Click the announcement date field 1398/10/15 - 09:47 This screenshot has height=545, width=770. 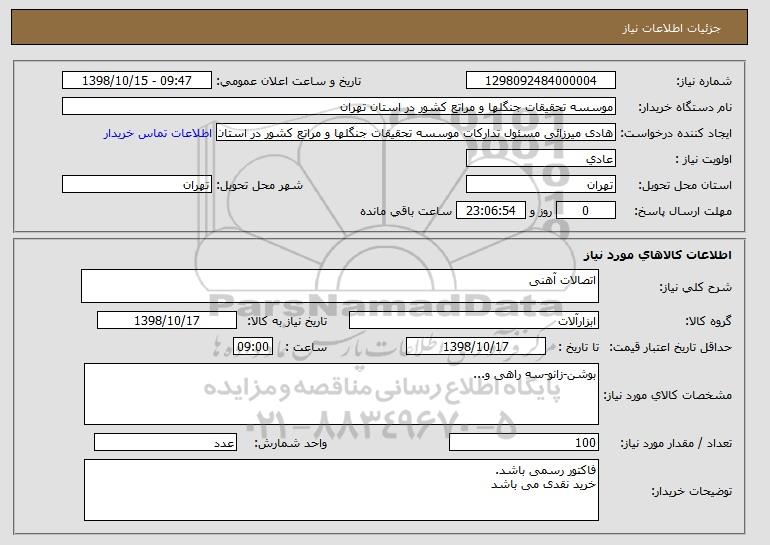pyautogui.click(x=137, y=81)
